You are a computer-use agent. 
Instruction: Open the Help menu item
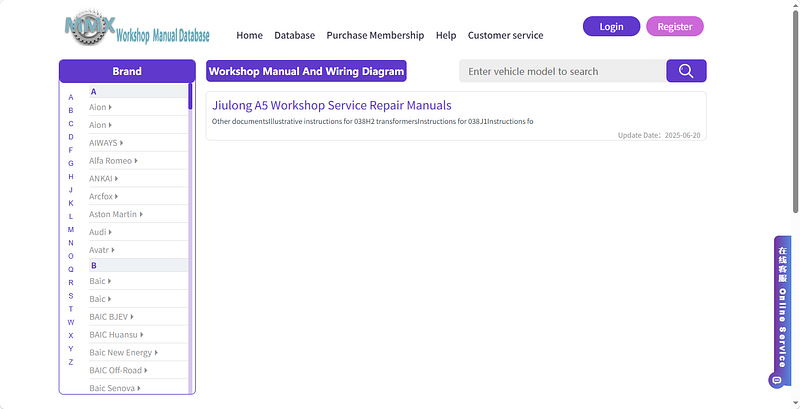(x=446, y=35)
